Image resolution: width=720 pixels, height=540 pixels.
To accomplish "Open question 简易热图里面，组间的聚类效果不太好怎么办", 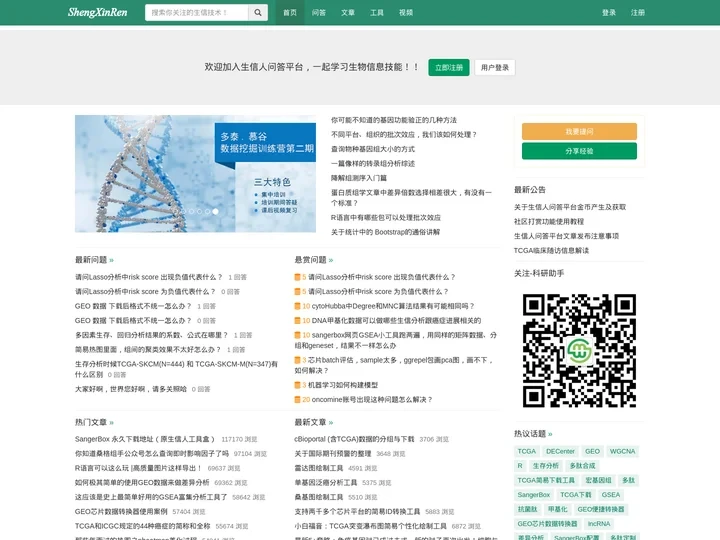I will [148, 350].
